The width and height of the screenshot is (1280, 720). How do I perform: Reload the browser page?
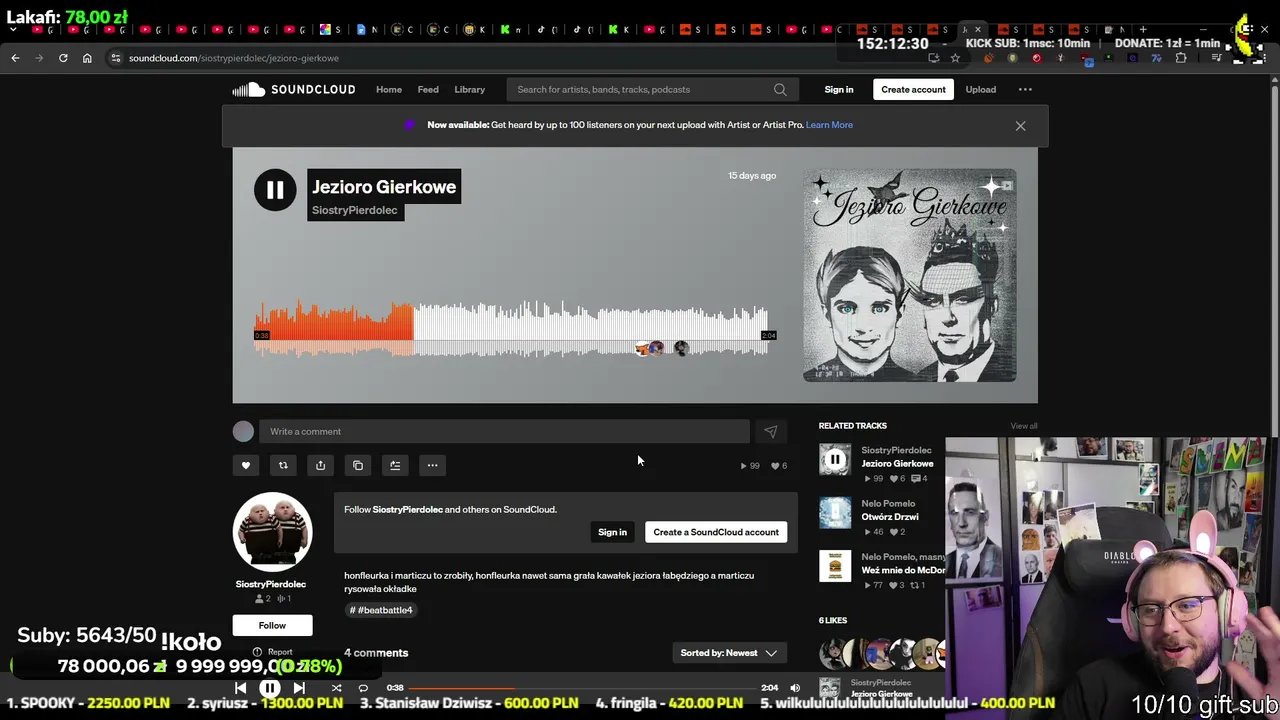point(63,58)
